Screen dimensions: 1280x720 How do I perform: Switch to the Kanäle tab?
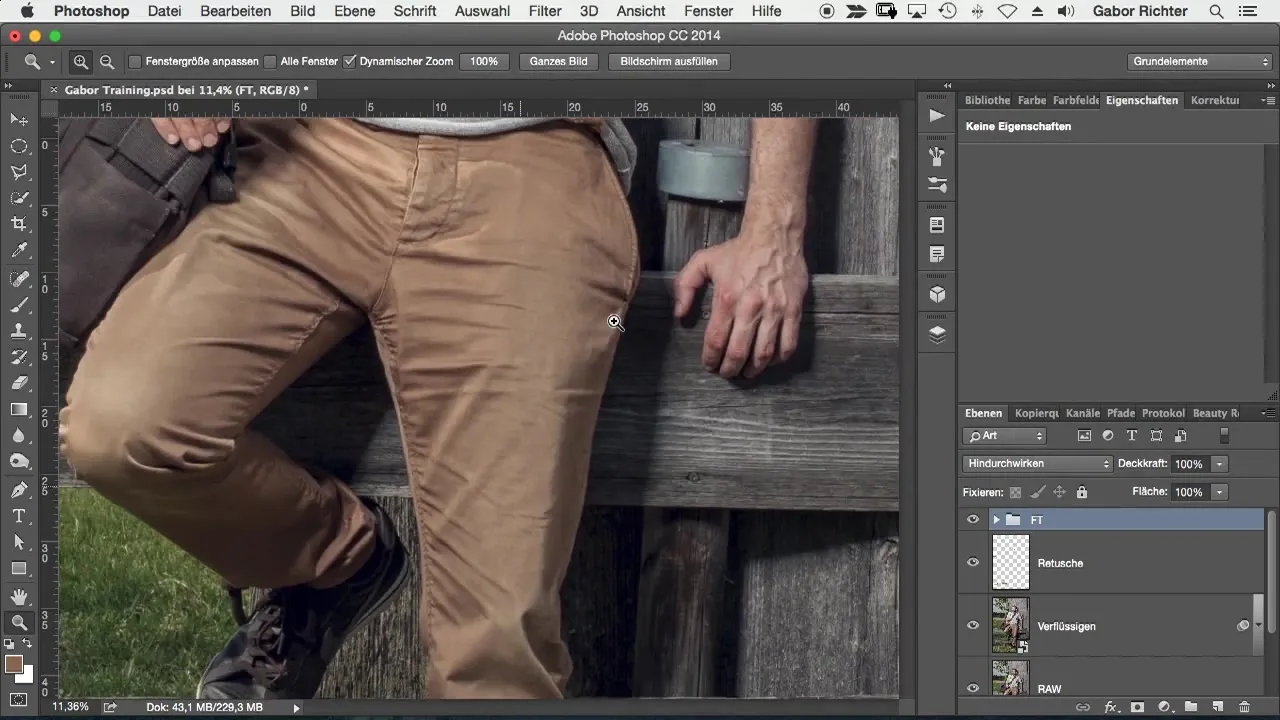(x=1083, y=413)
